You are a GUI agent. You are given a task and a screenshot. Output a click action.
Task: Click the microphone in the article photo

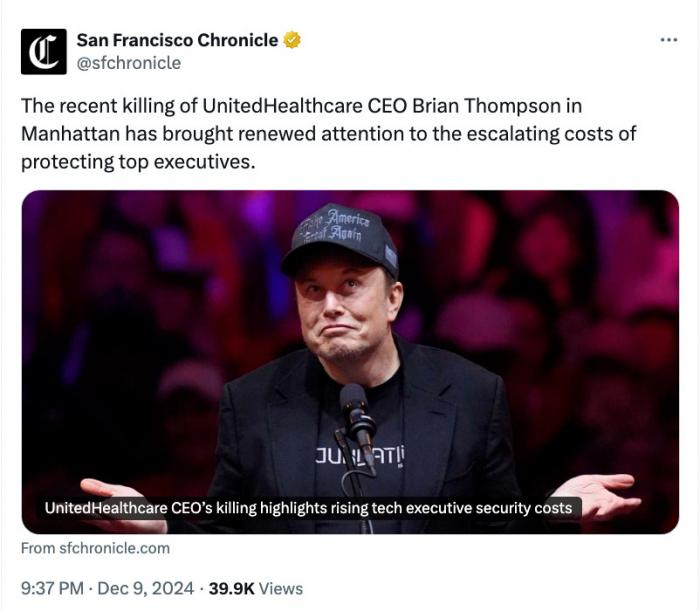pyautogui.click(x=356, y=412)
